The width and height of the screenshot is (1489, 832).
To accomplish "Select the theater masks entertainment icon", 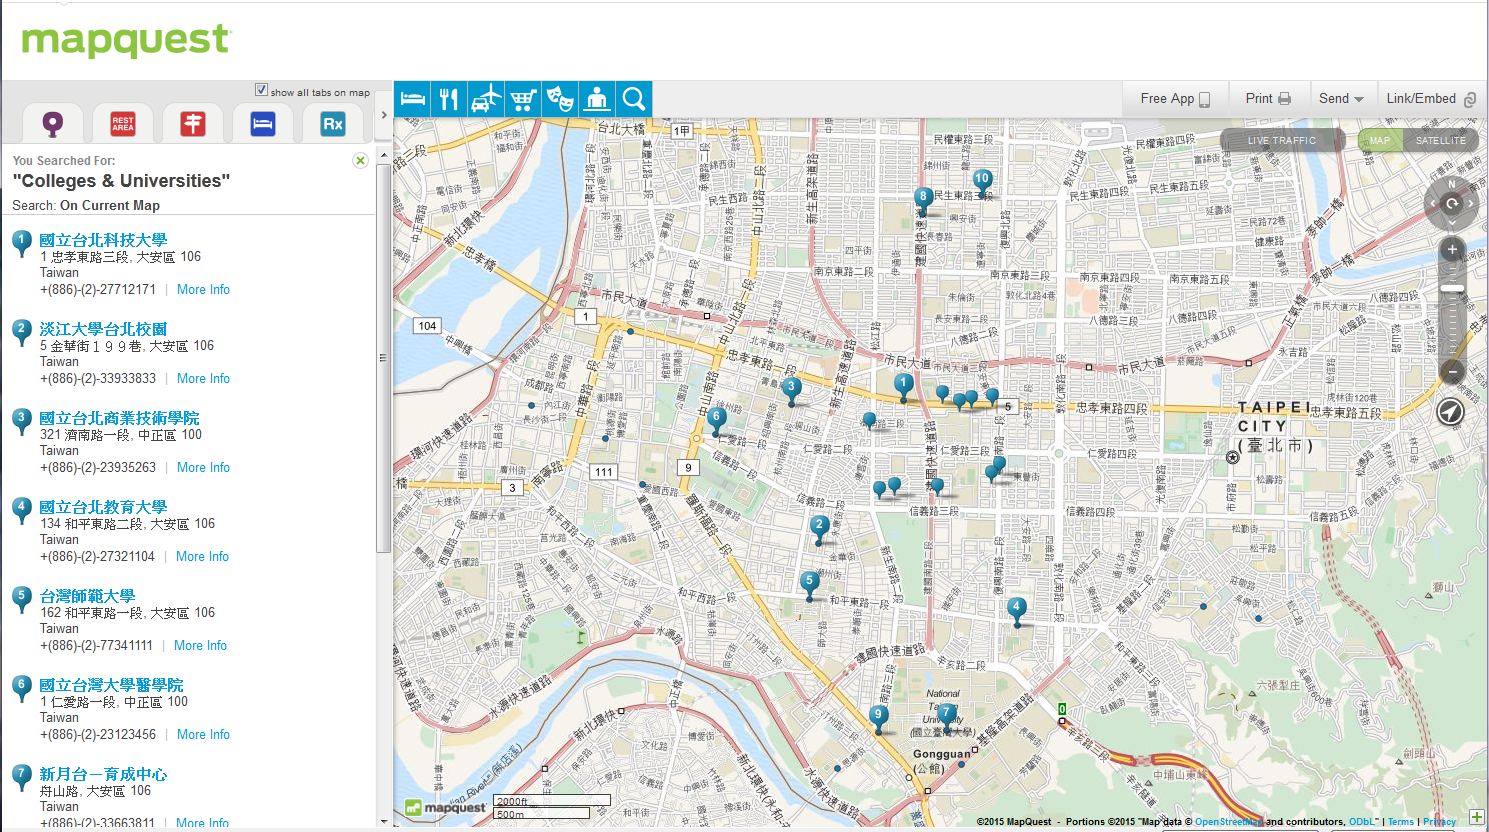I will coord(560,99).
